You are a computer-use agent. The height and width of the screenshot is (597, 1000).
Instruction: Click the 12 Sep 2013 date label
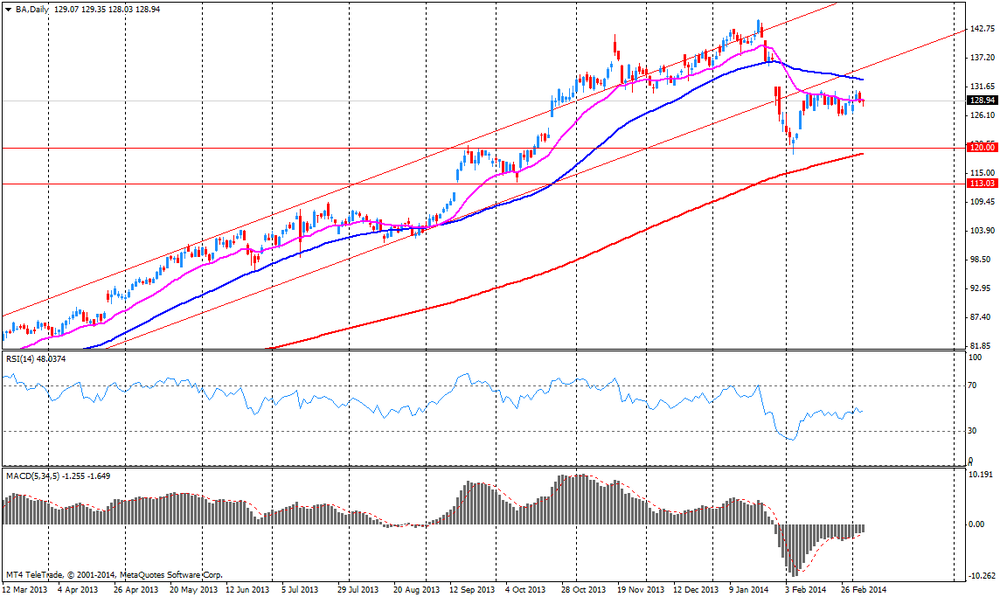tap(472, 589)
